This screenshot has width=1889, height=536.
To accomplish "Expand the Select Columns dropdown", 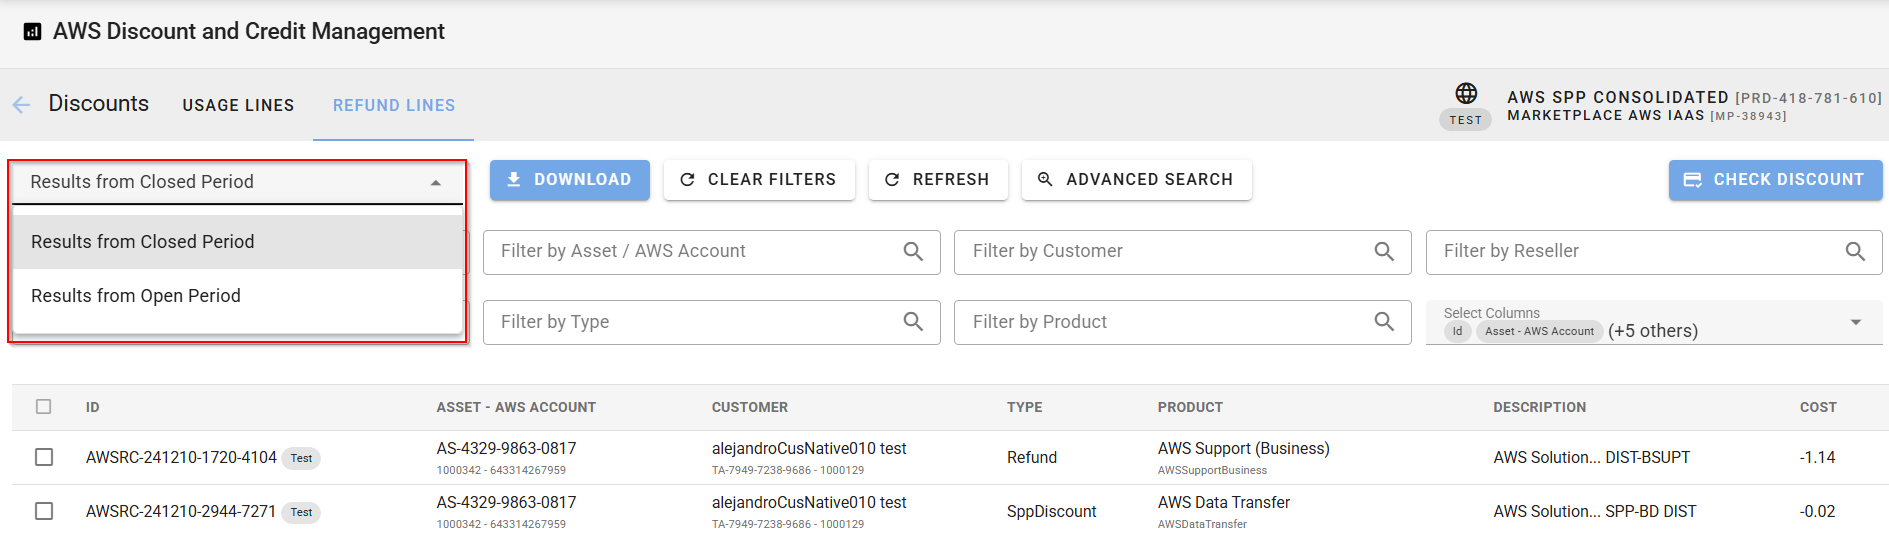I will coord(1855,323).
